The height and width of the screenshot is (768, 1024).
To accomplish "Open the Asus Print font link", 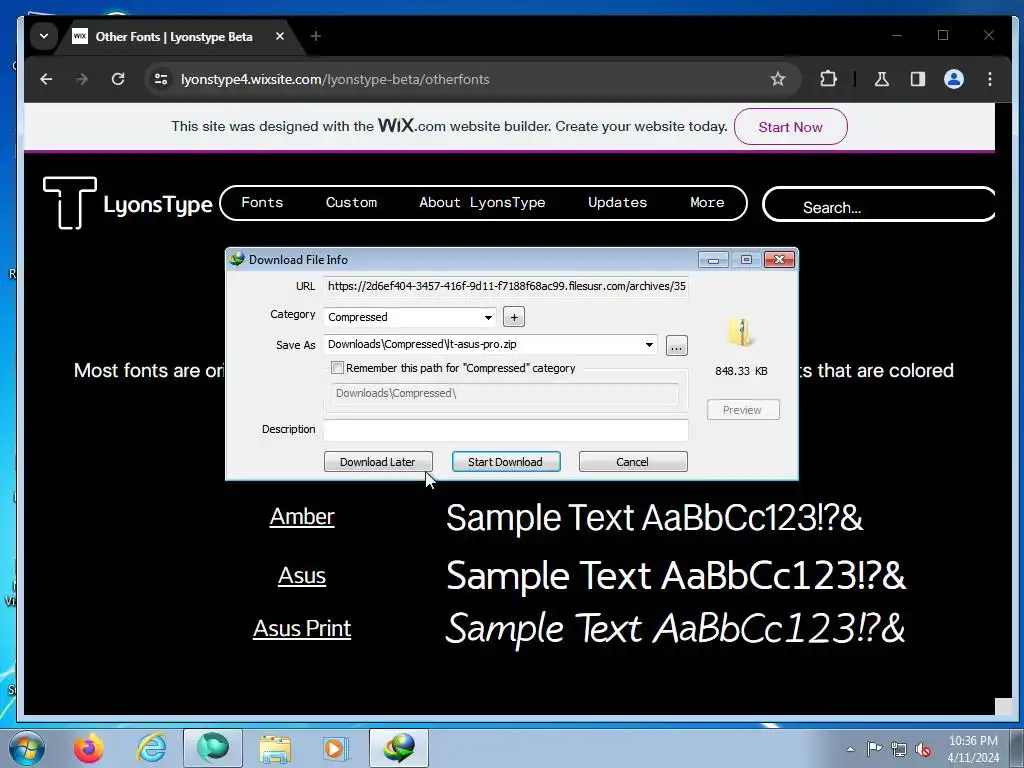I will click(302, 628).
